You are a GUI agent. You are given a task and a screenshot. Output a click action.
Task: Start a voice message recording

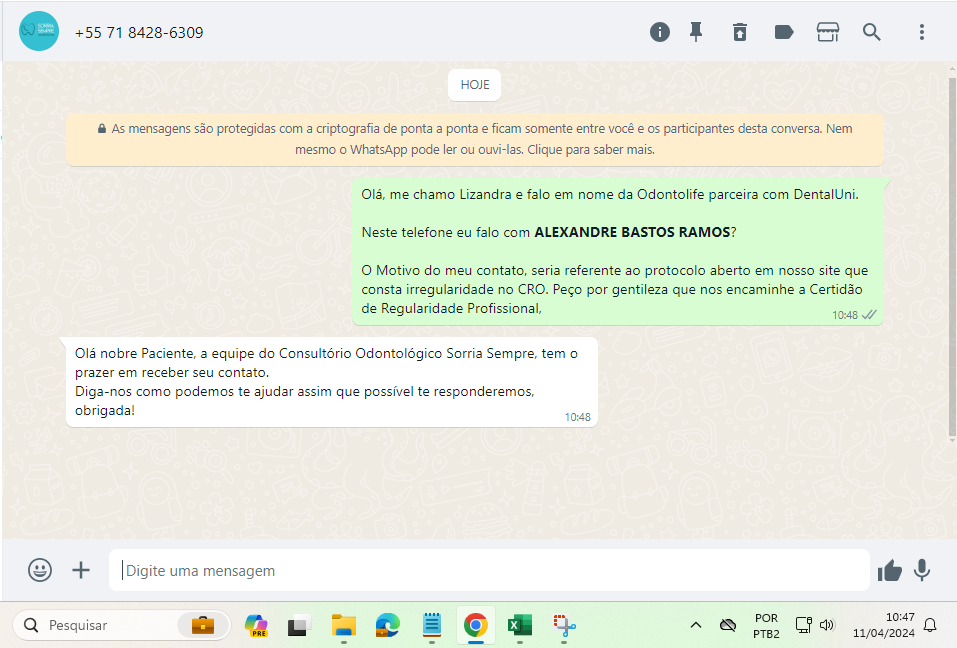(x=922, y=570)
